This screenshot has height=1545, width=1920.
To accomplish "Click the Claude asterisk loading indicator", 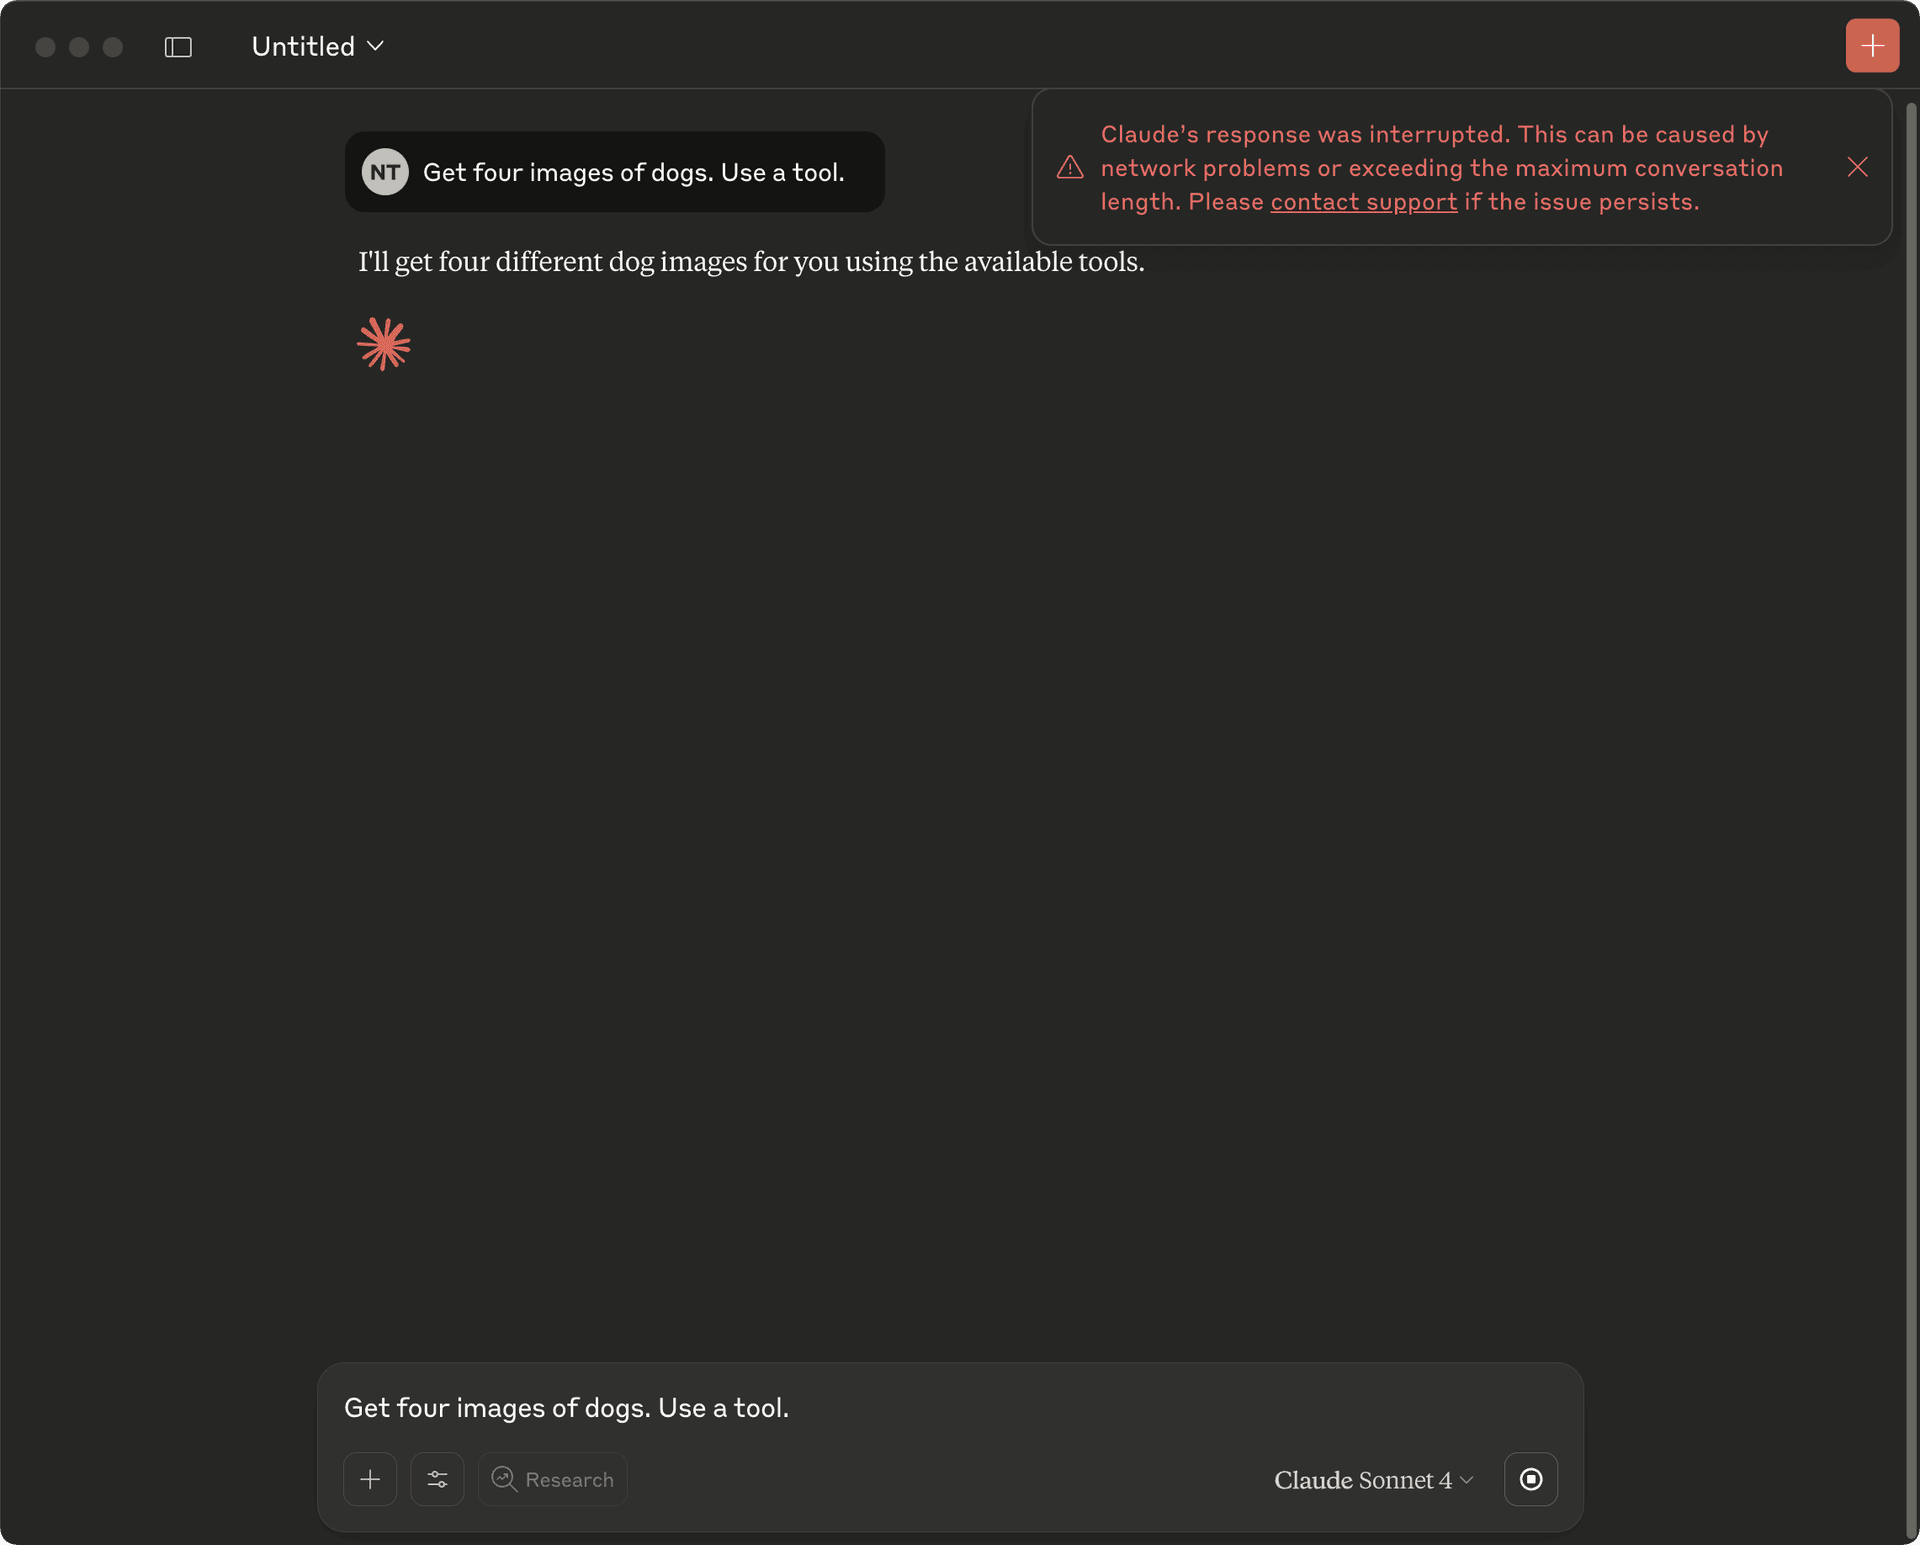I will (x=383, y=343).
